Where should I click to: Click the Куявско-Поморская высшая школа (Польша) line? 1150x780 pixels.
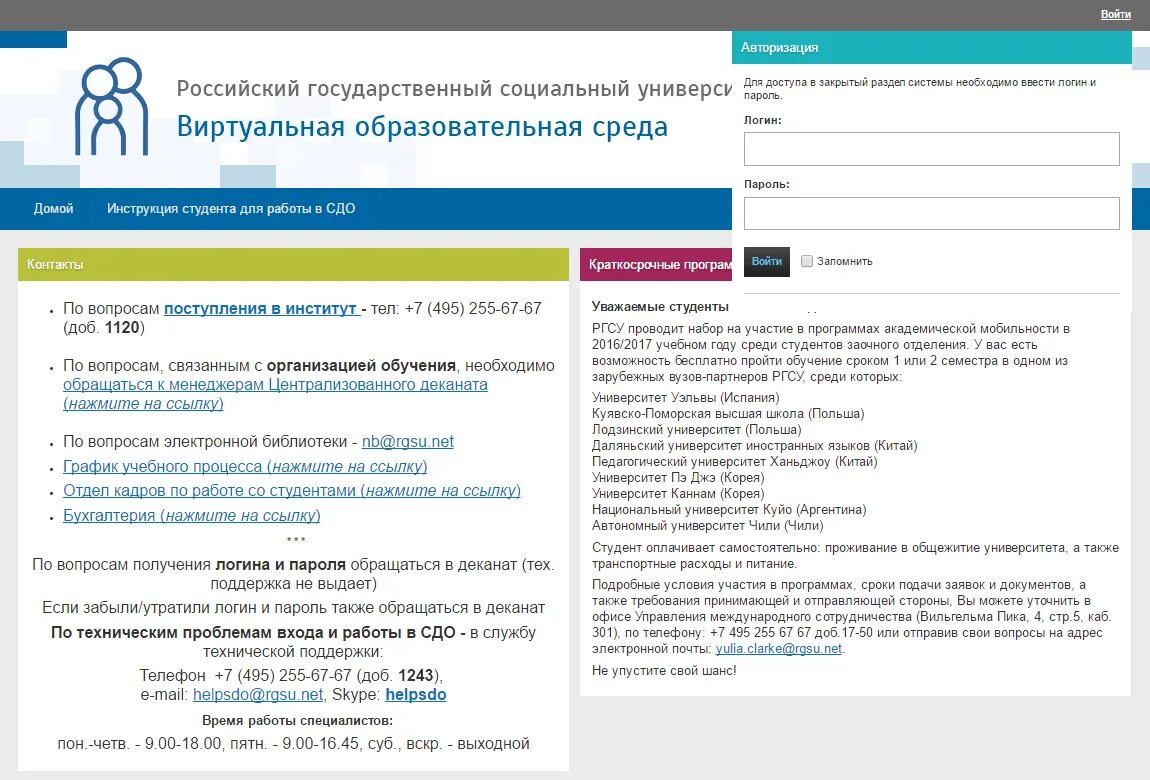728,413
